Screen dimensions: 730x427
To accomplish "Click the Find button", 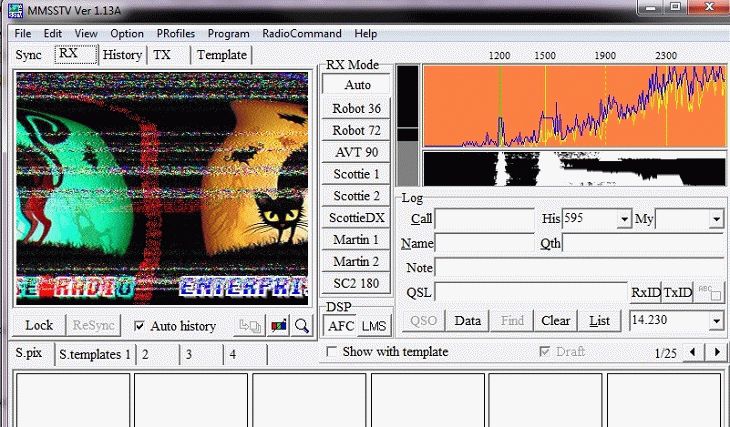I will 512,321.
